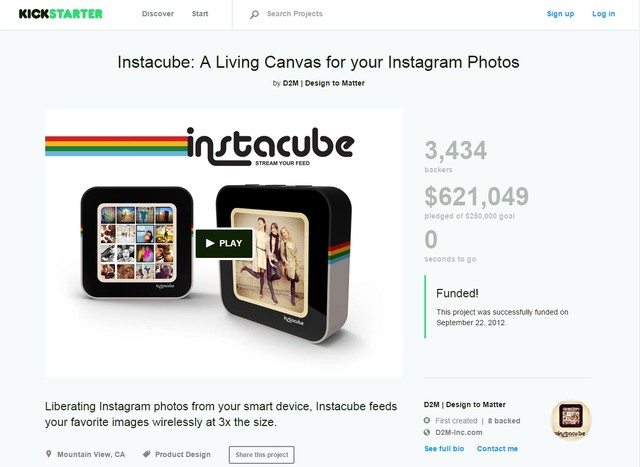
Task: Click the Log in link
Action: pos(603,14)
